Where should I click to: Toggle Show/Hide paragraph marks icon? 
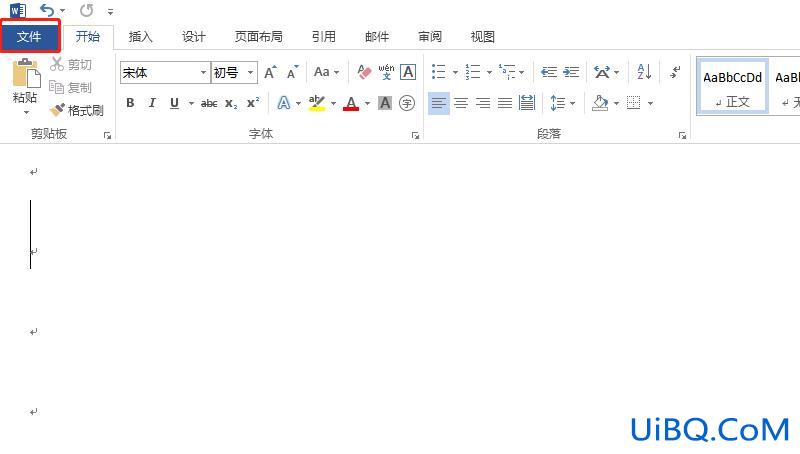tap(676, 72)
